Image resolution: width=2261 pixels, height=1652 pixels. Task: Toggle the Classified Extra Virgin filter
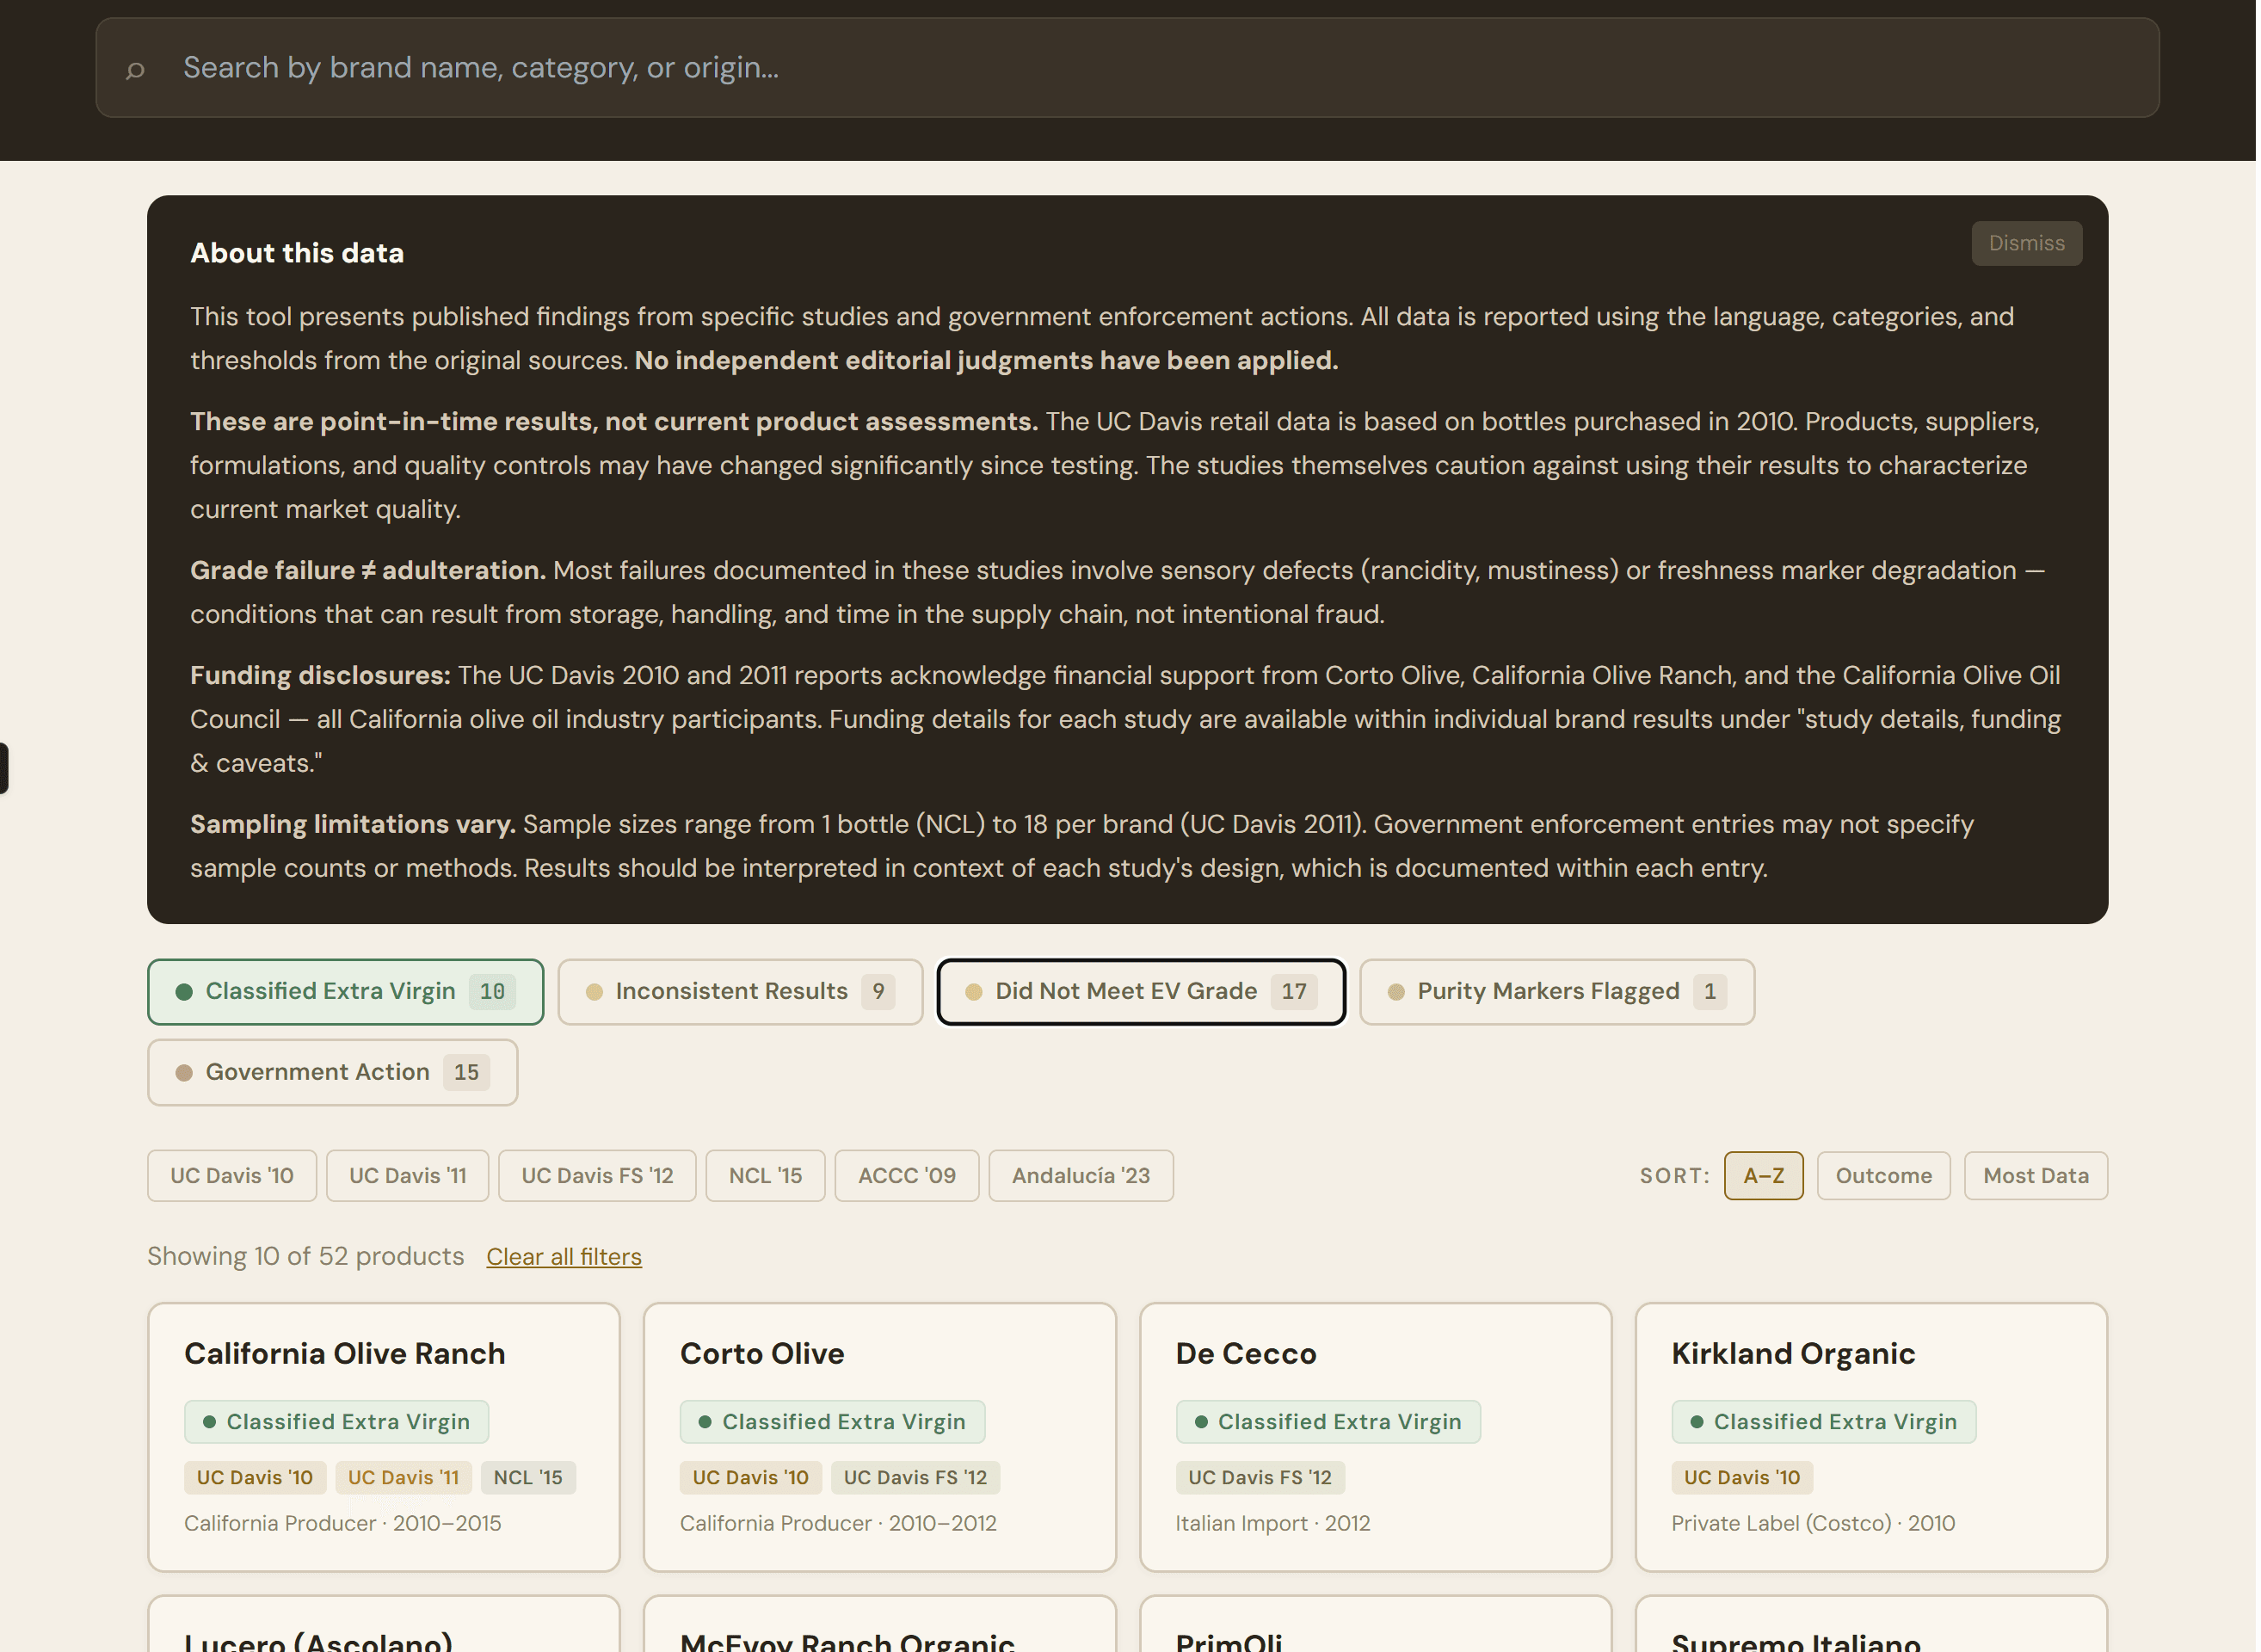(x=346, y=993)
